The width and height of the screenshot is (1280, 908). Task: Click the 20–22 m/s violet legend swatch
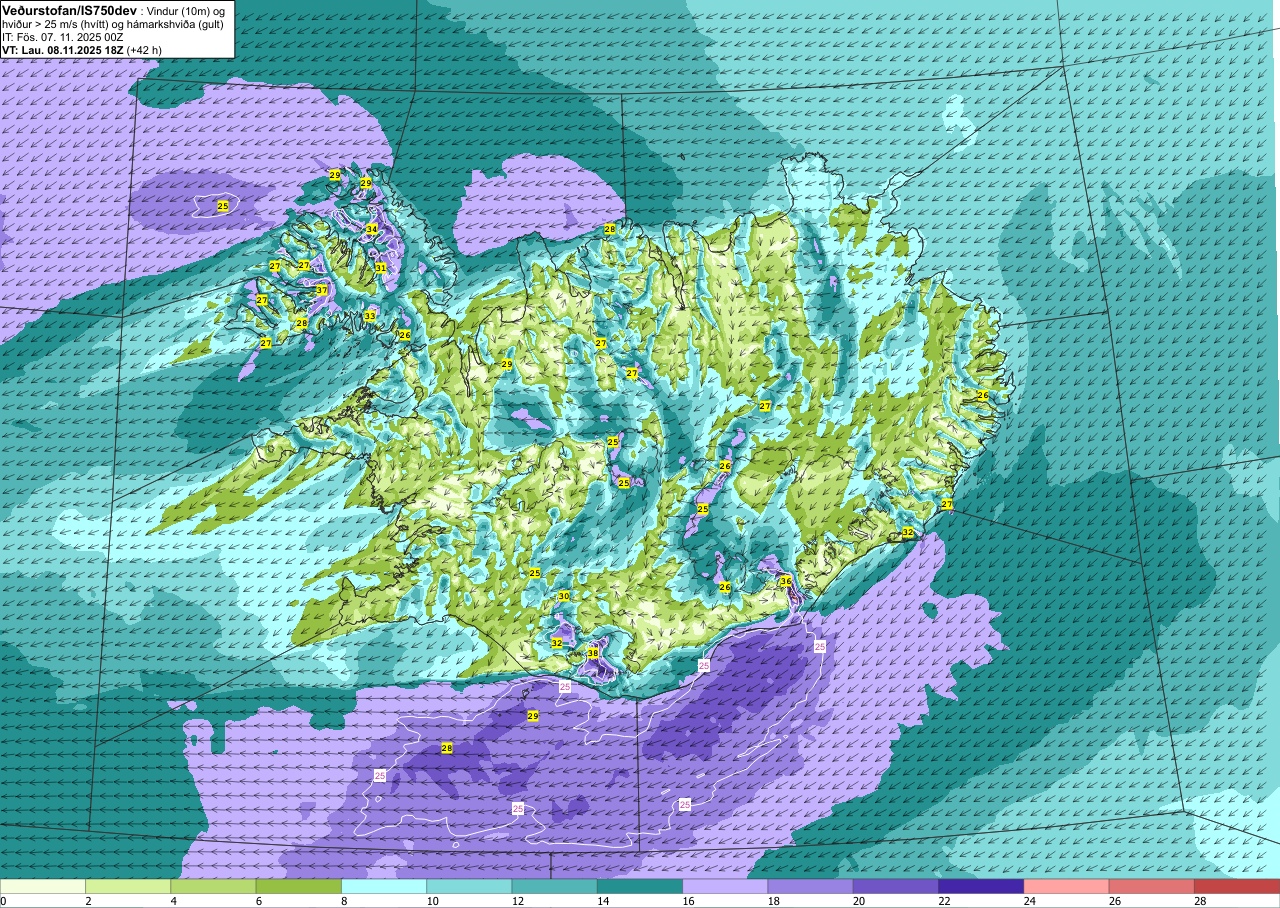click(896, 886)
